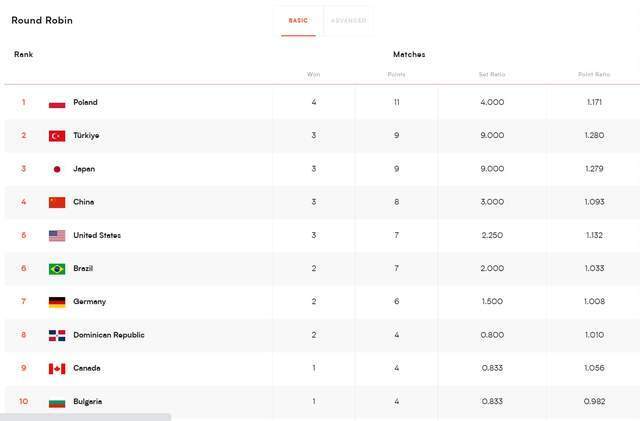Viewport: 640px width, 421px height.
Task: Open the Dominican Republic team link
Action: [108, 335]
